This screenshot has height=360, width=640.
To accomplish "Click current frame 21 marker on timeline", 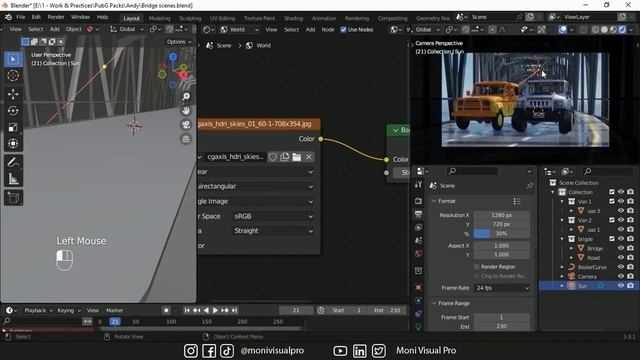I will (x=115, y=322).
